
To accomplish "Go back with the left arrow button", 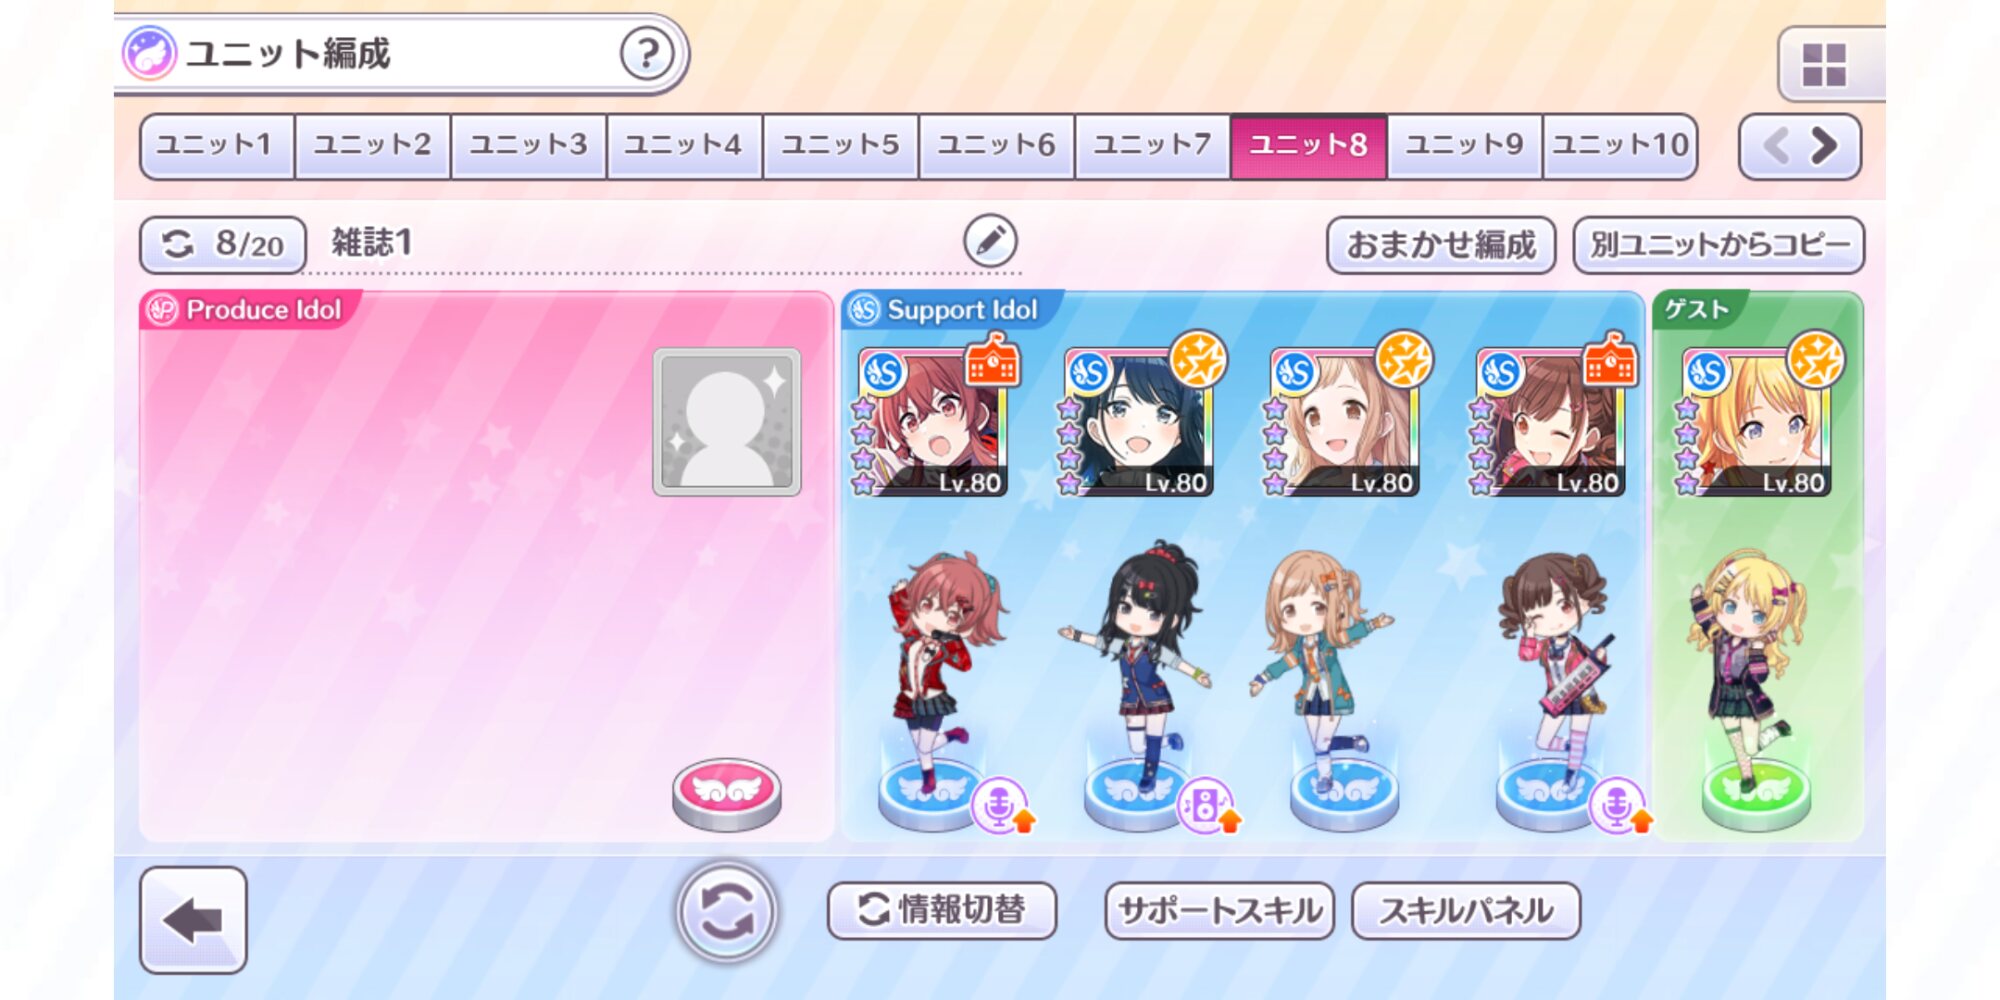I will pyautogui.click(x=193, y=920).
